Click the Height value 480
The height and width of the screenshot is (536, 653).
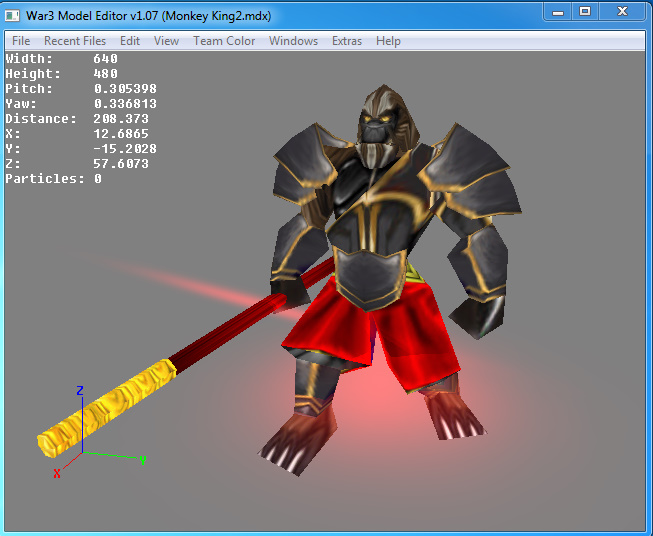[x=105, y=74]
